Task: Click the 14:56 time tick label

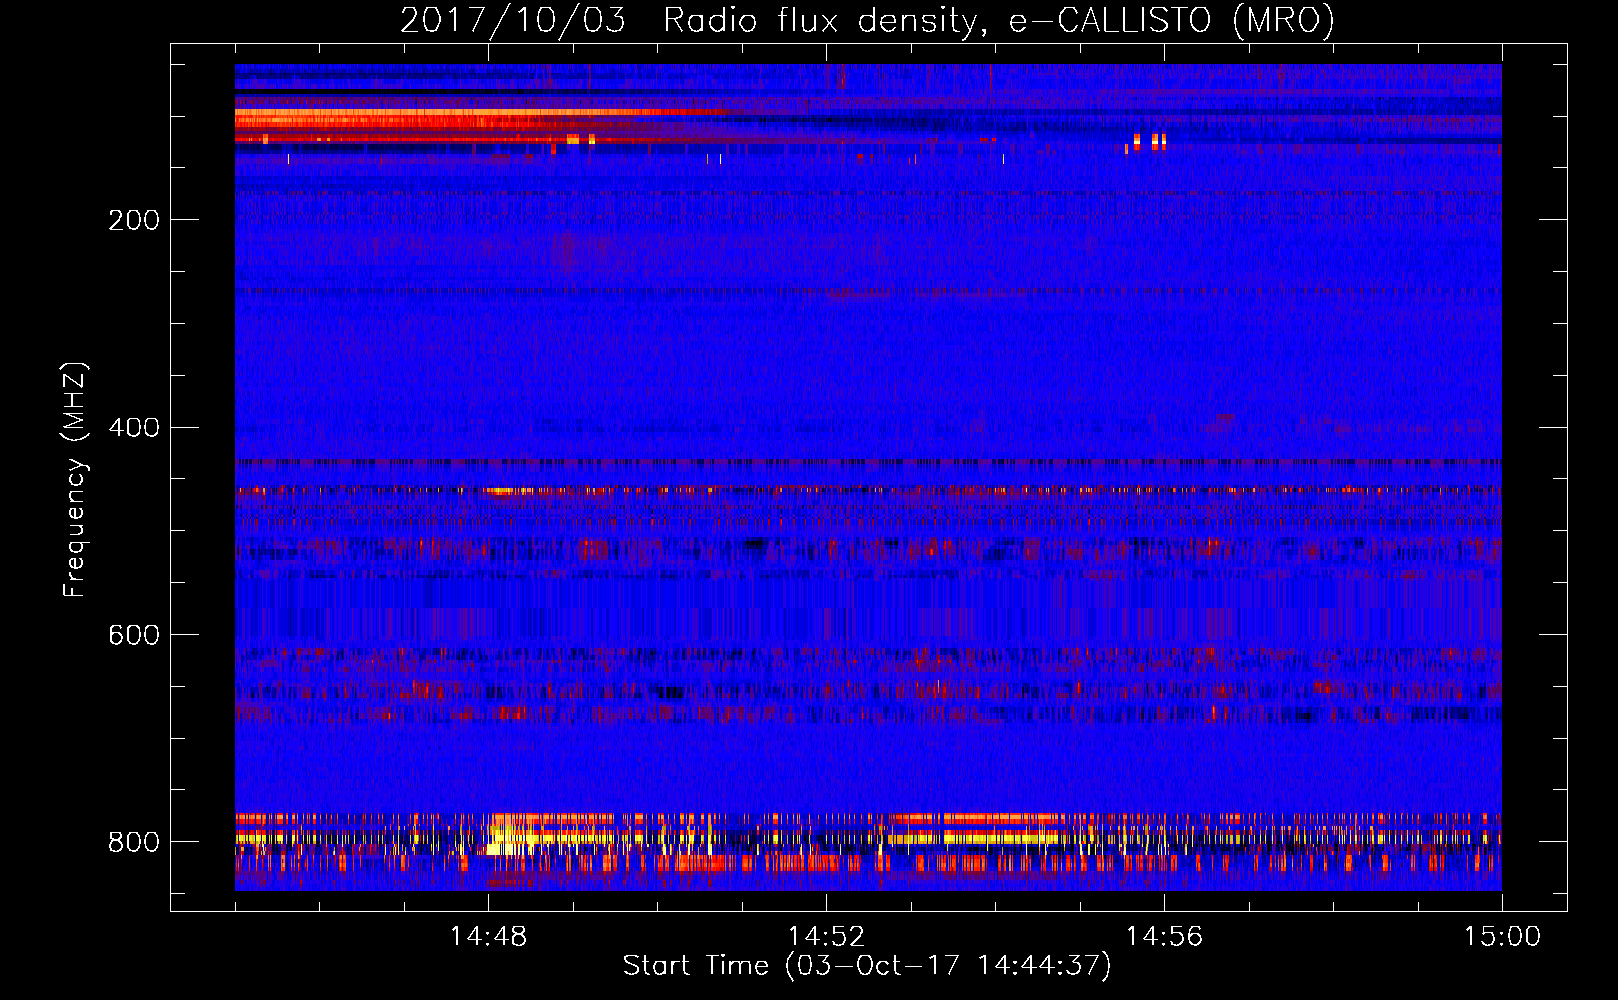Action: click(1164, 936)
